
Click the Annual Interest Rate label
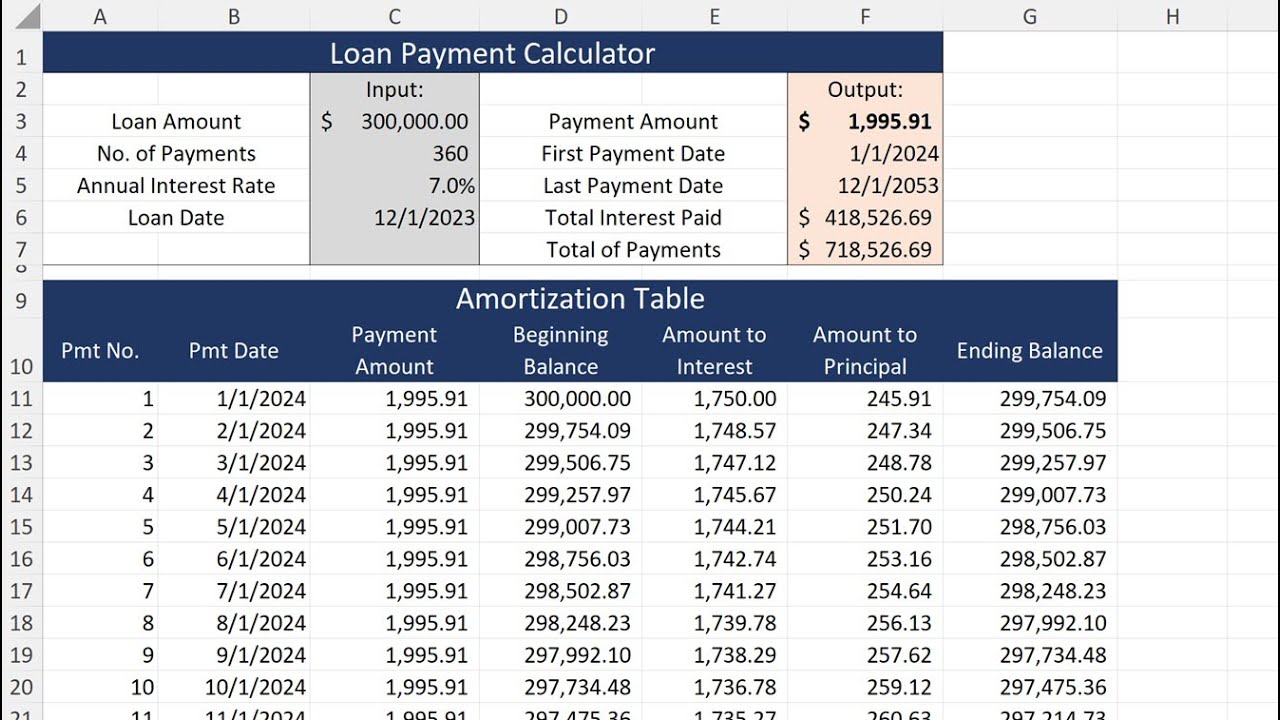click(176, 186)
